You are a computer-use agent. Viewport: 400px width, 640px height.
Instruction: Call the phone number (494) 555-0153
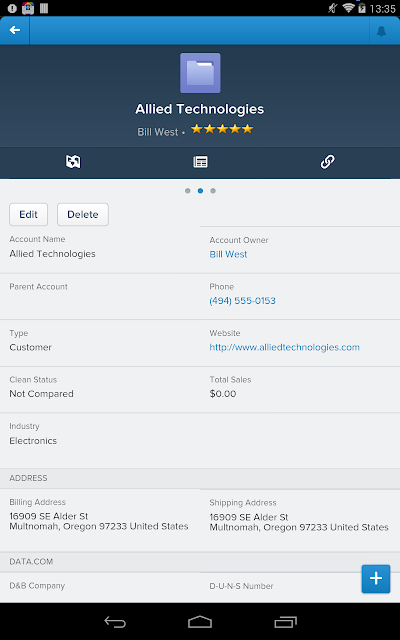point(242,301)
